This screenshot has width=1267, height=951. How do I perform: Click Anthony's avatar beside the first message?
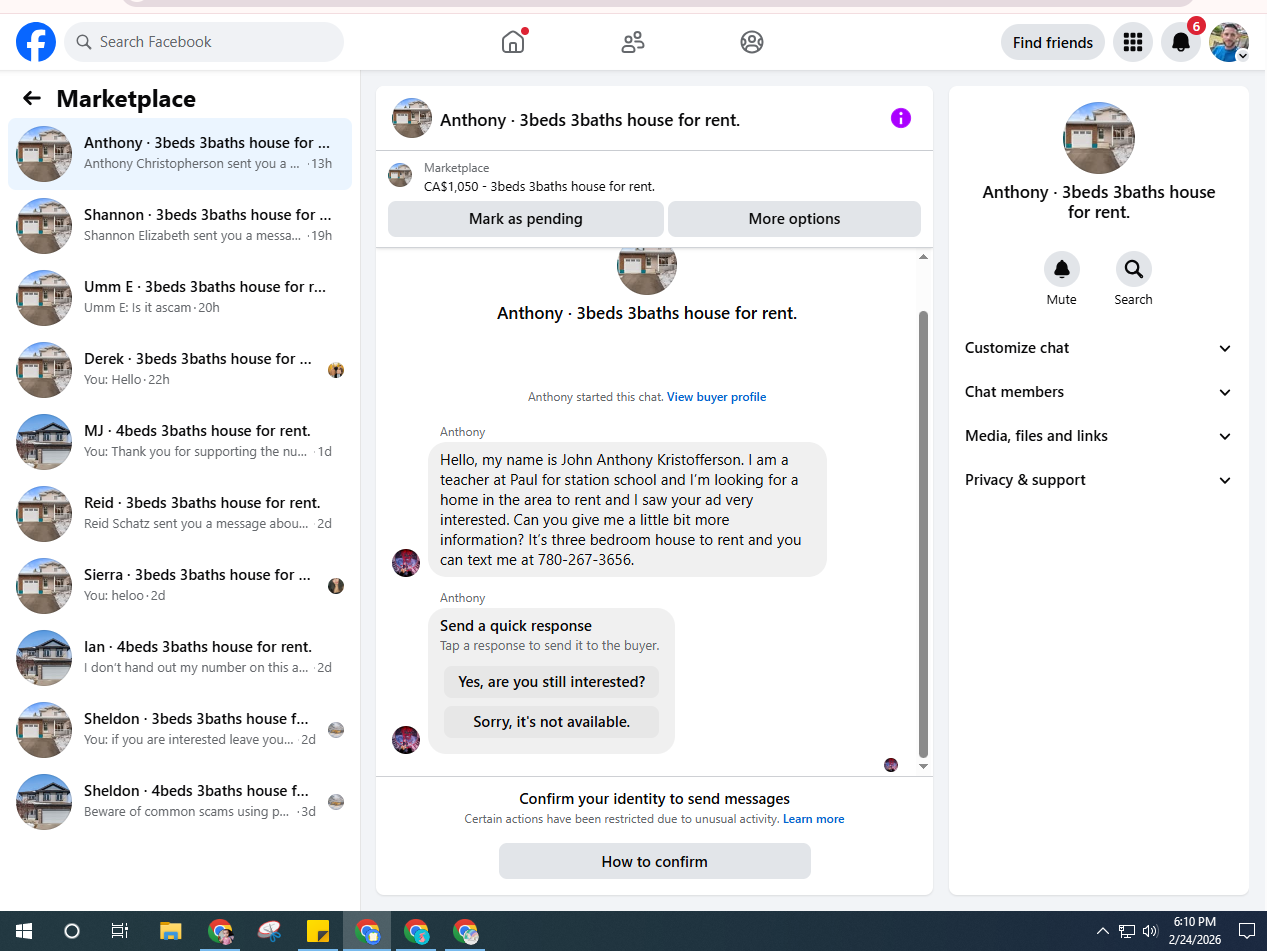pos(406,562)
